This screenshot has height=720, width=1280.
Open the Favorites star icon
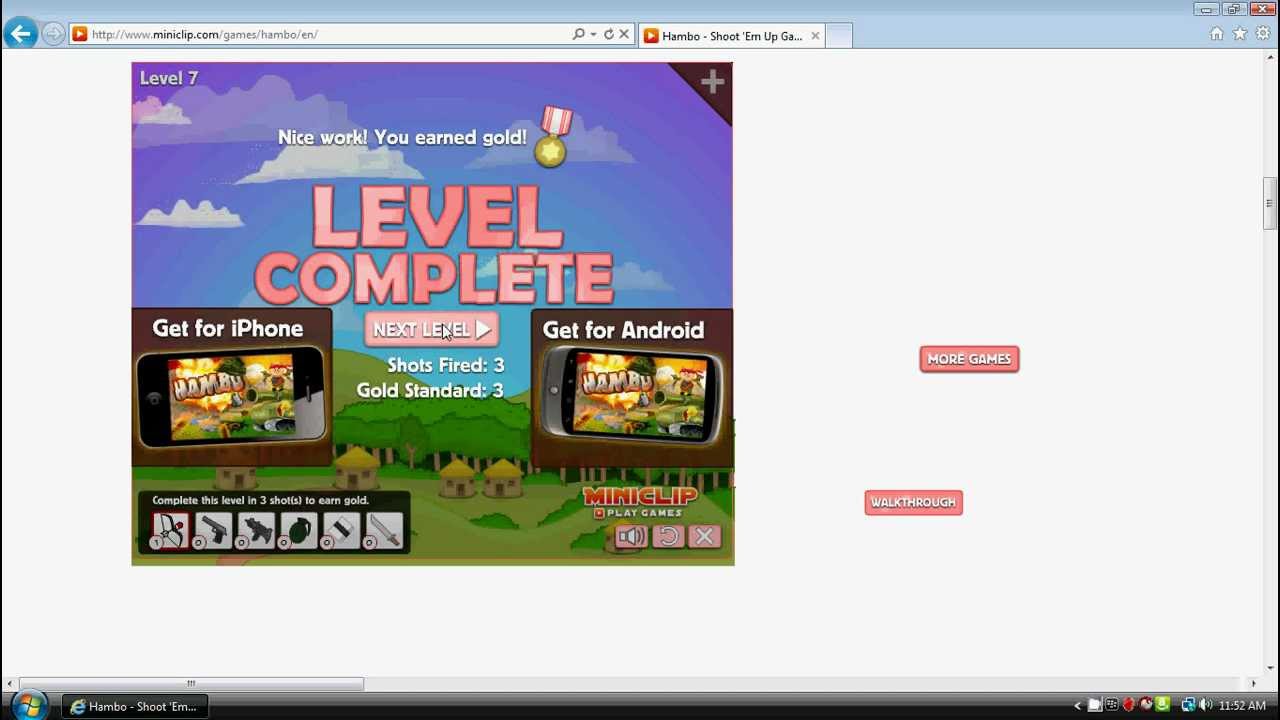point(1240,34)
